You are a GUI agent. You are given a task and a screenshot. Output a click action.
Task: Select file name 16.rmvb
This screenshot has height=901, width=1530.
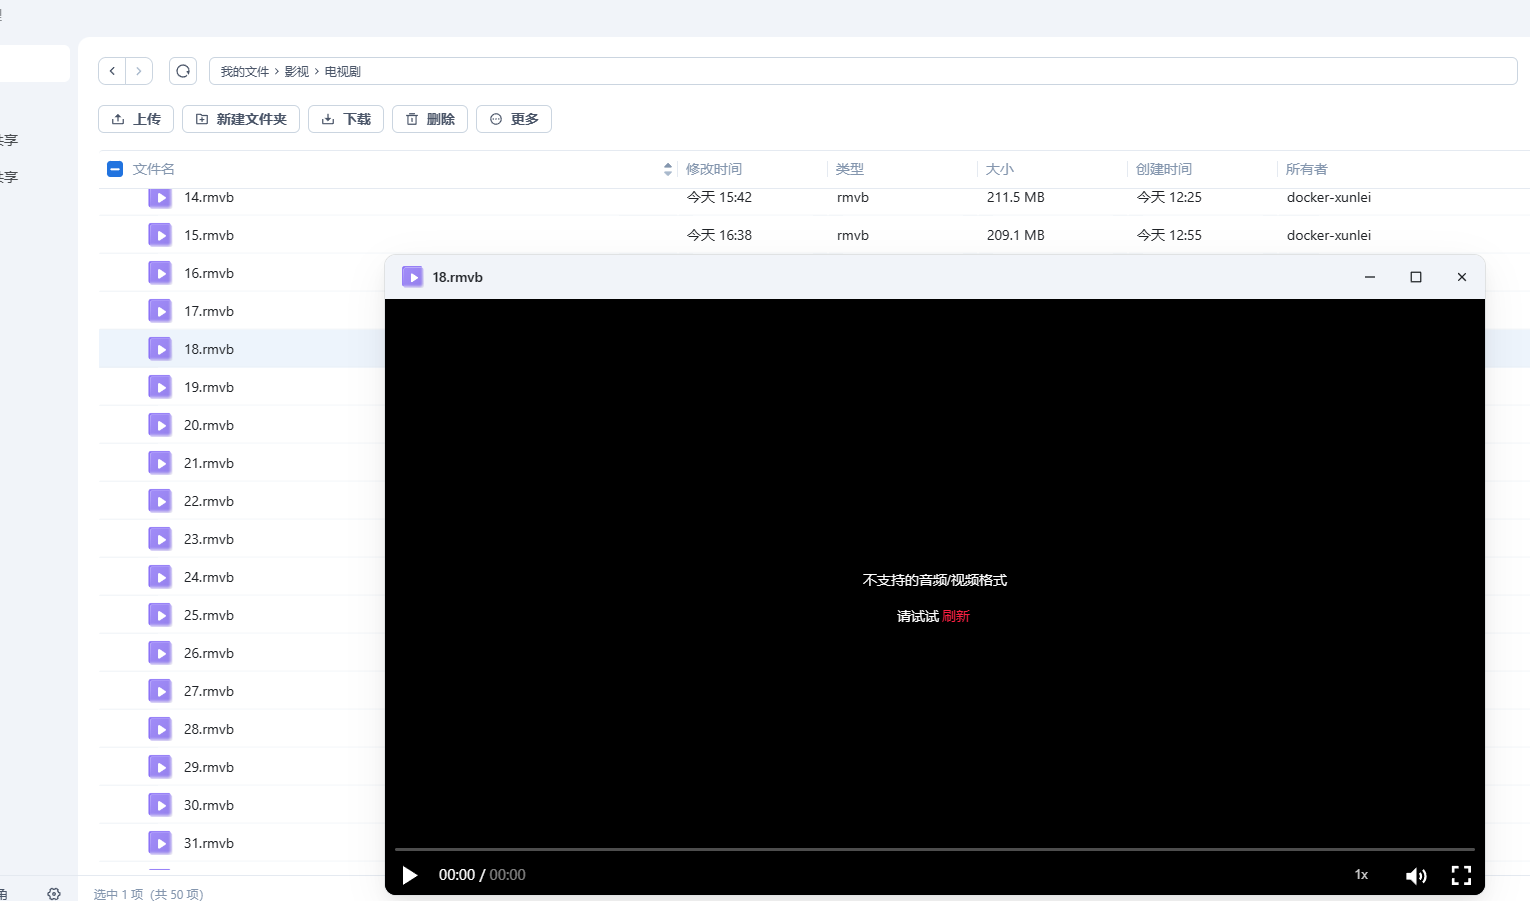209,273
